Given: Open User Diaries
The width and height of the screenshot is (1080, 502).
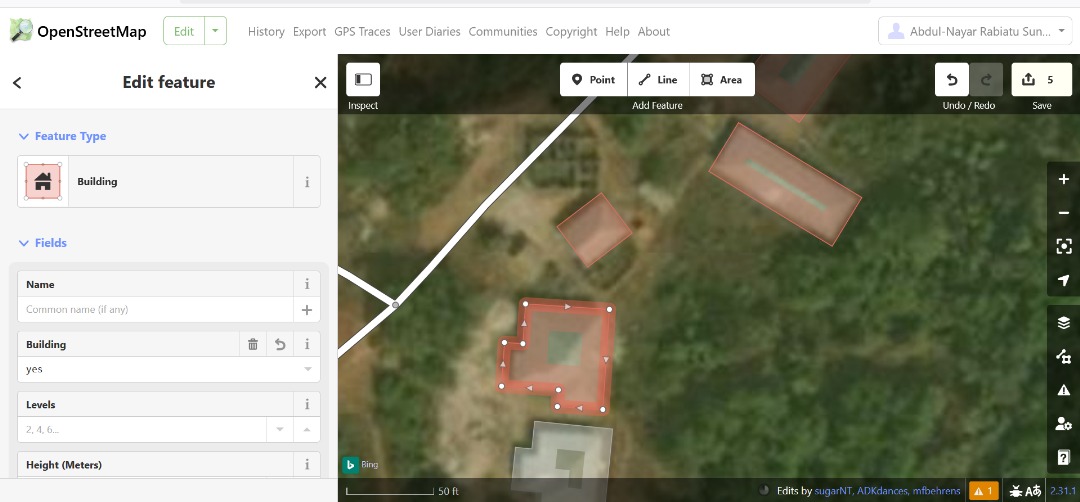Looking at the screenshot, I should (430, 32).
